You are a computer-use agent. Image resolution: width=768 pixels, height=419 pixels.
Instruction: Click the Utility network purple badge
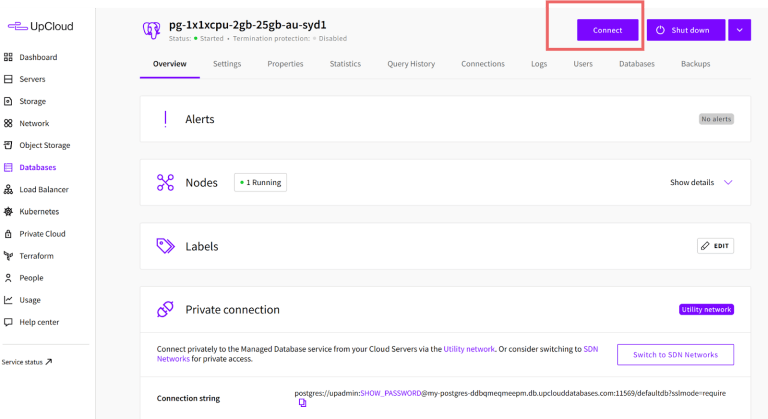point(706,309)
